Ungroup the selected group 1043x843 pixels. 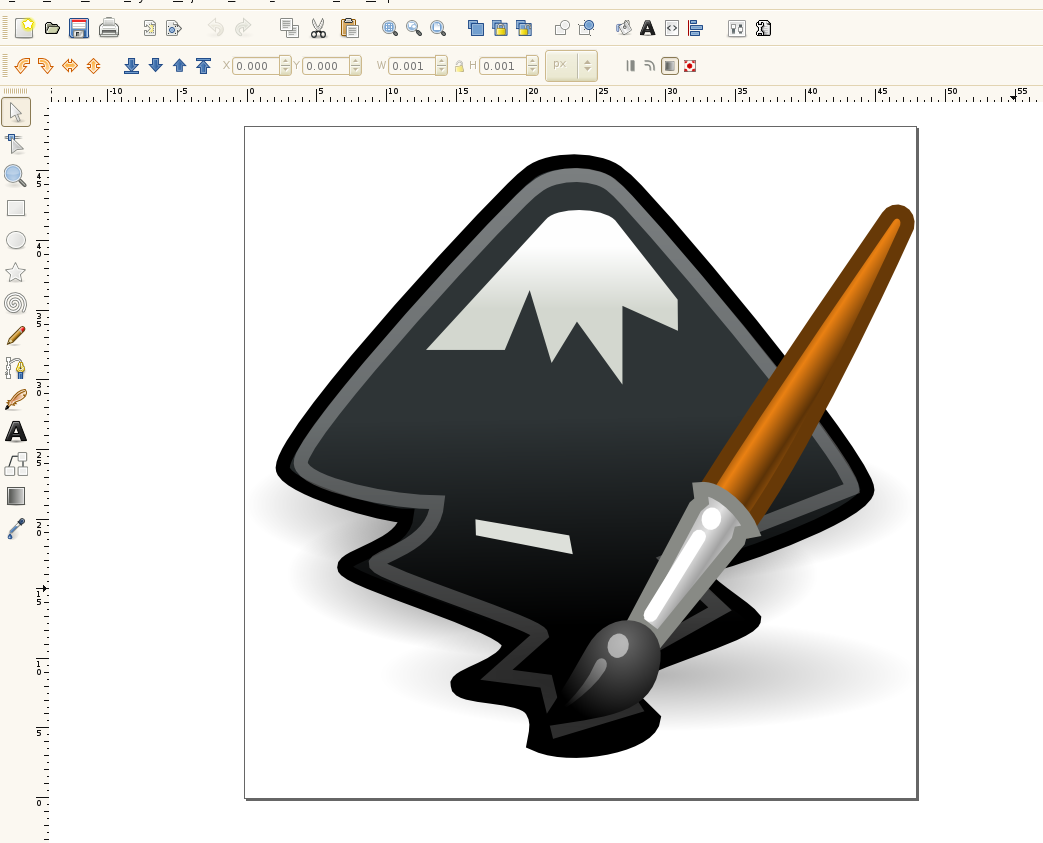coord(586,28)
